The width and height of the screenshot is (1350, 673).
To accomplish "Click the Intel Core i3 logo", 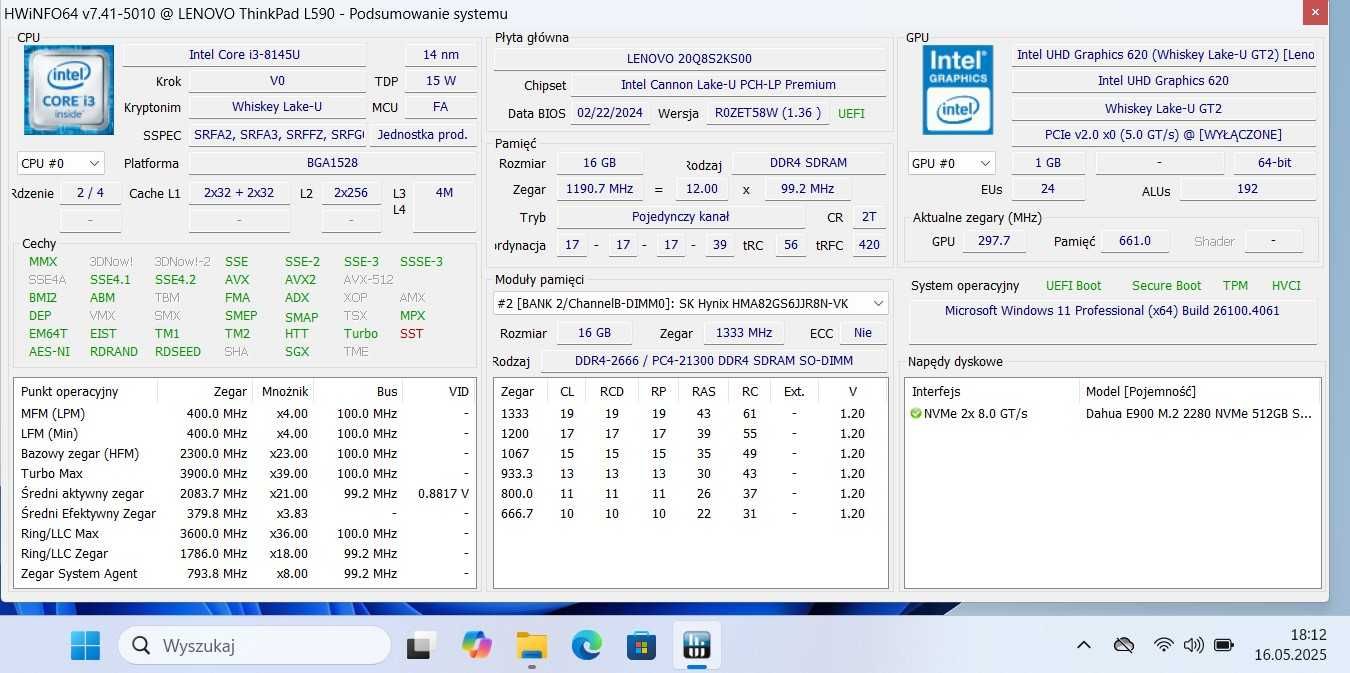I will point(69,90).
